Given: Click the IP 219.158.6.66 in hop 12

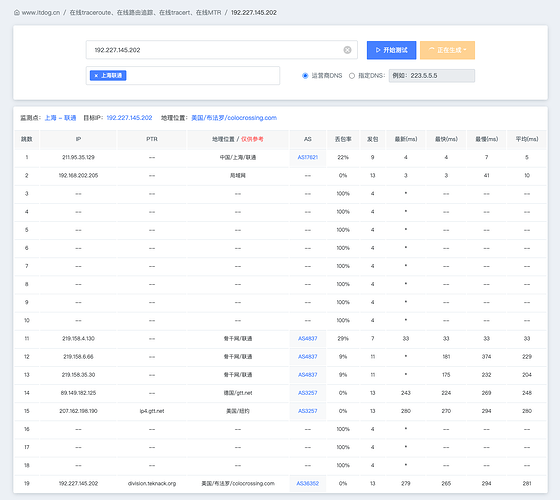Looking at the screenshot, I should click(78, 357).
